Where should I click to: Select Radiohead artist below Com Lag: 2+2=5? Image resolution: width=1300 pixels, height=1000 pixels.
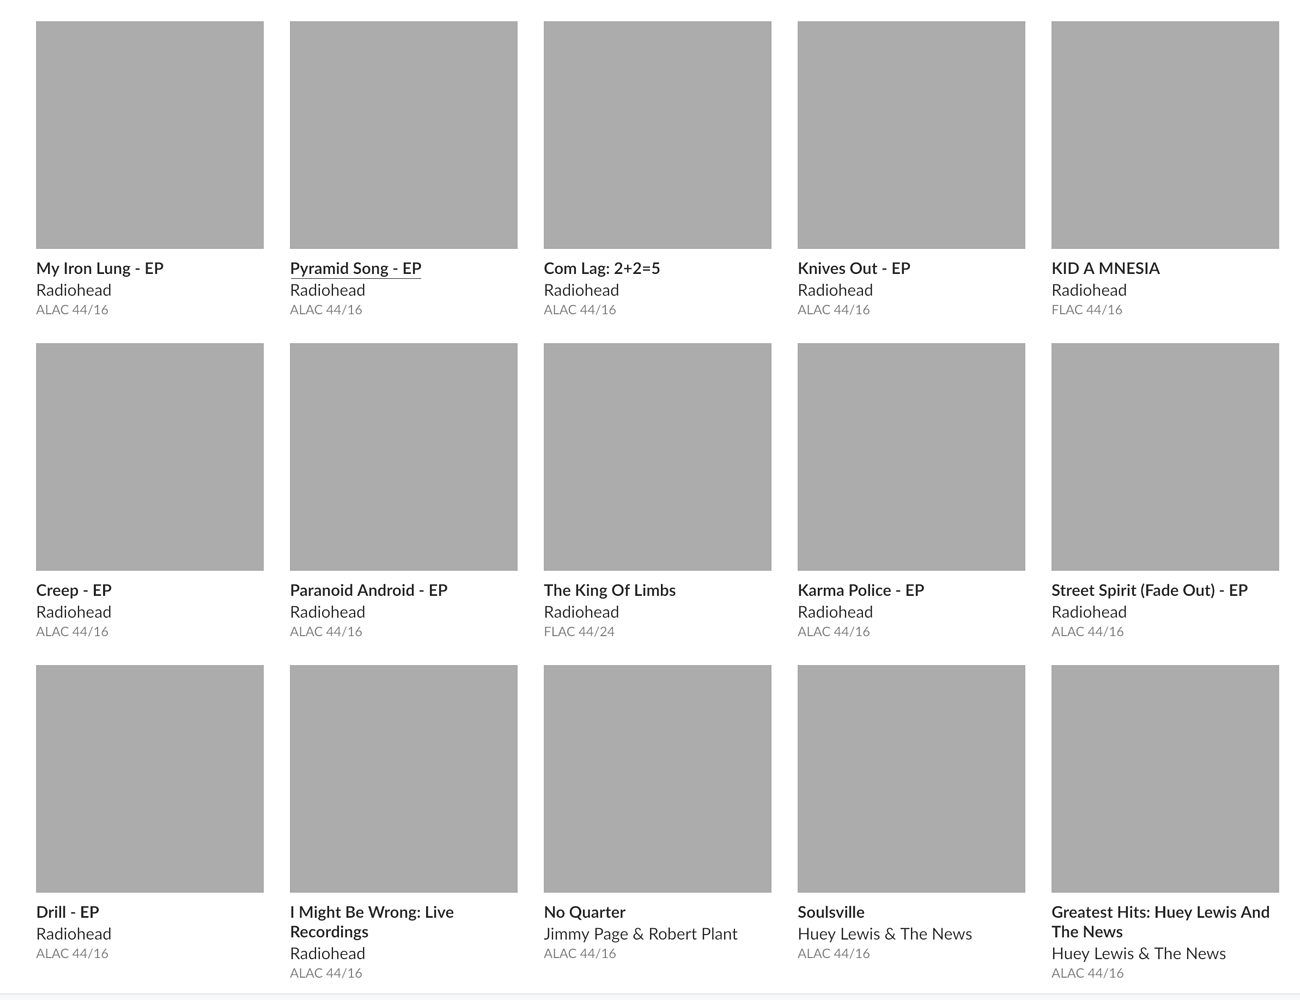pyautogui.click(x=582, y=290)
